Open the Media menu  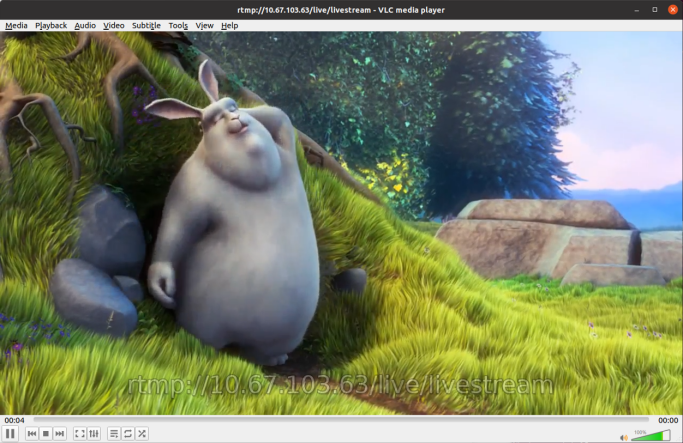tap(16, 25)
